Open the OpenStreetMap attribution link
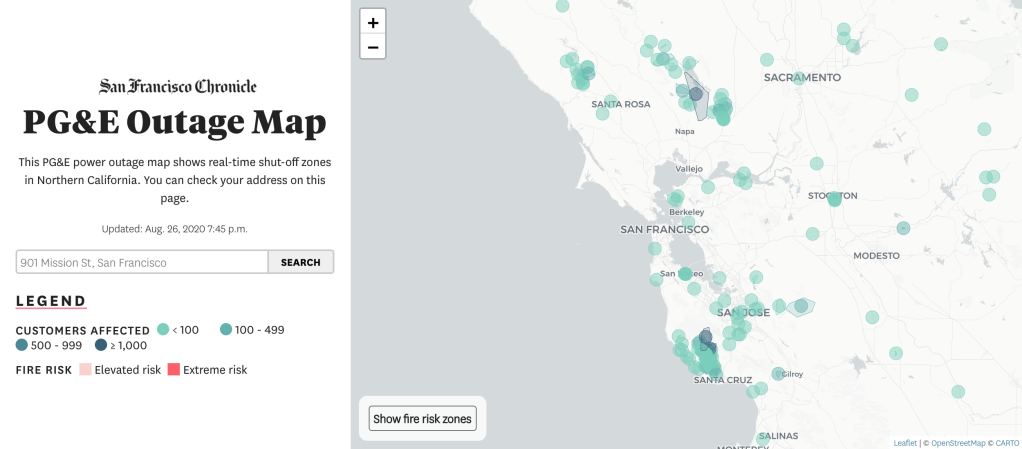The image size is (1022, 449). [958, 443]
